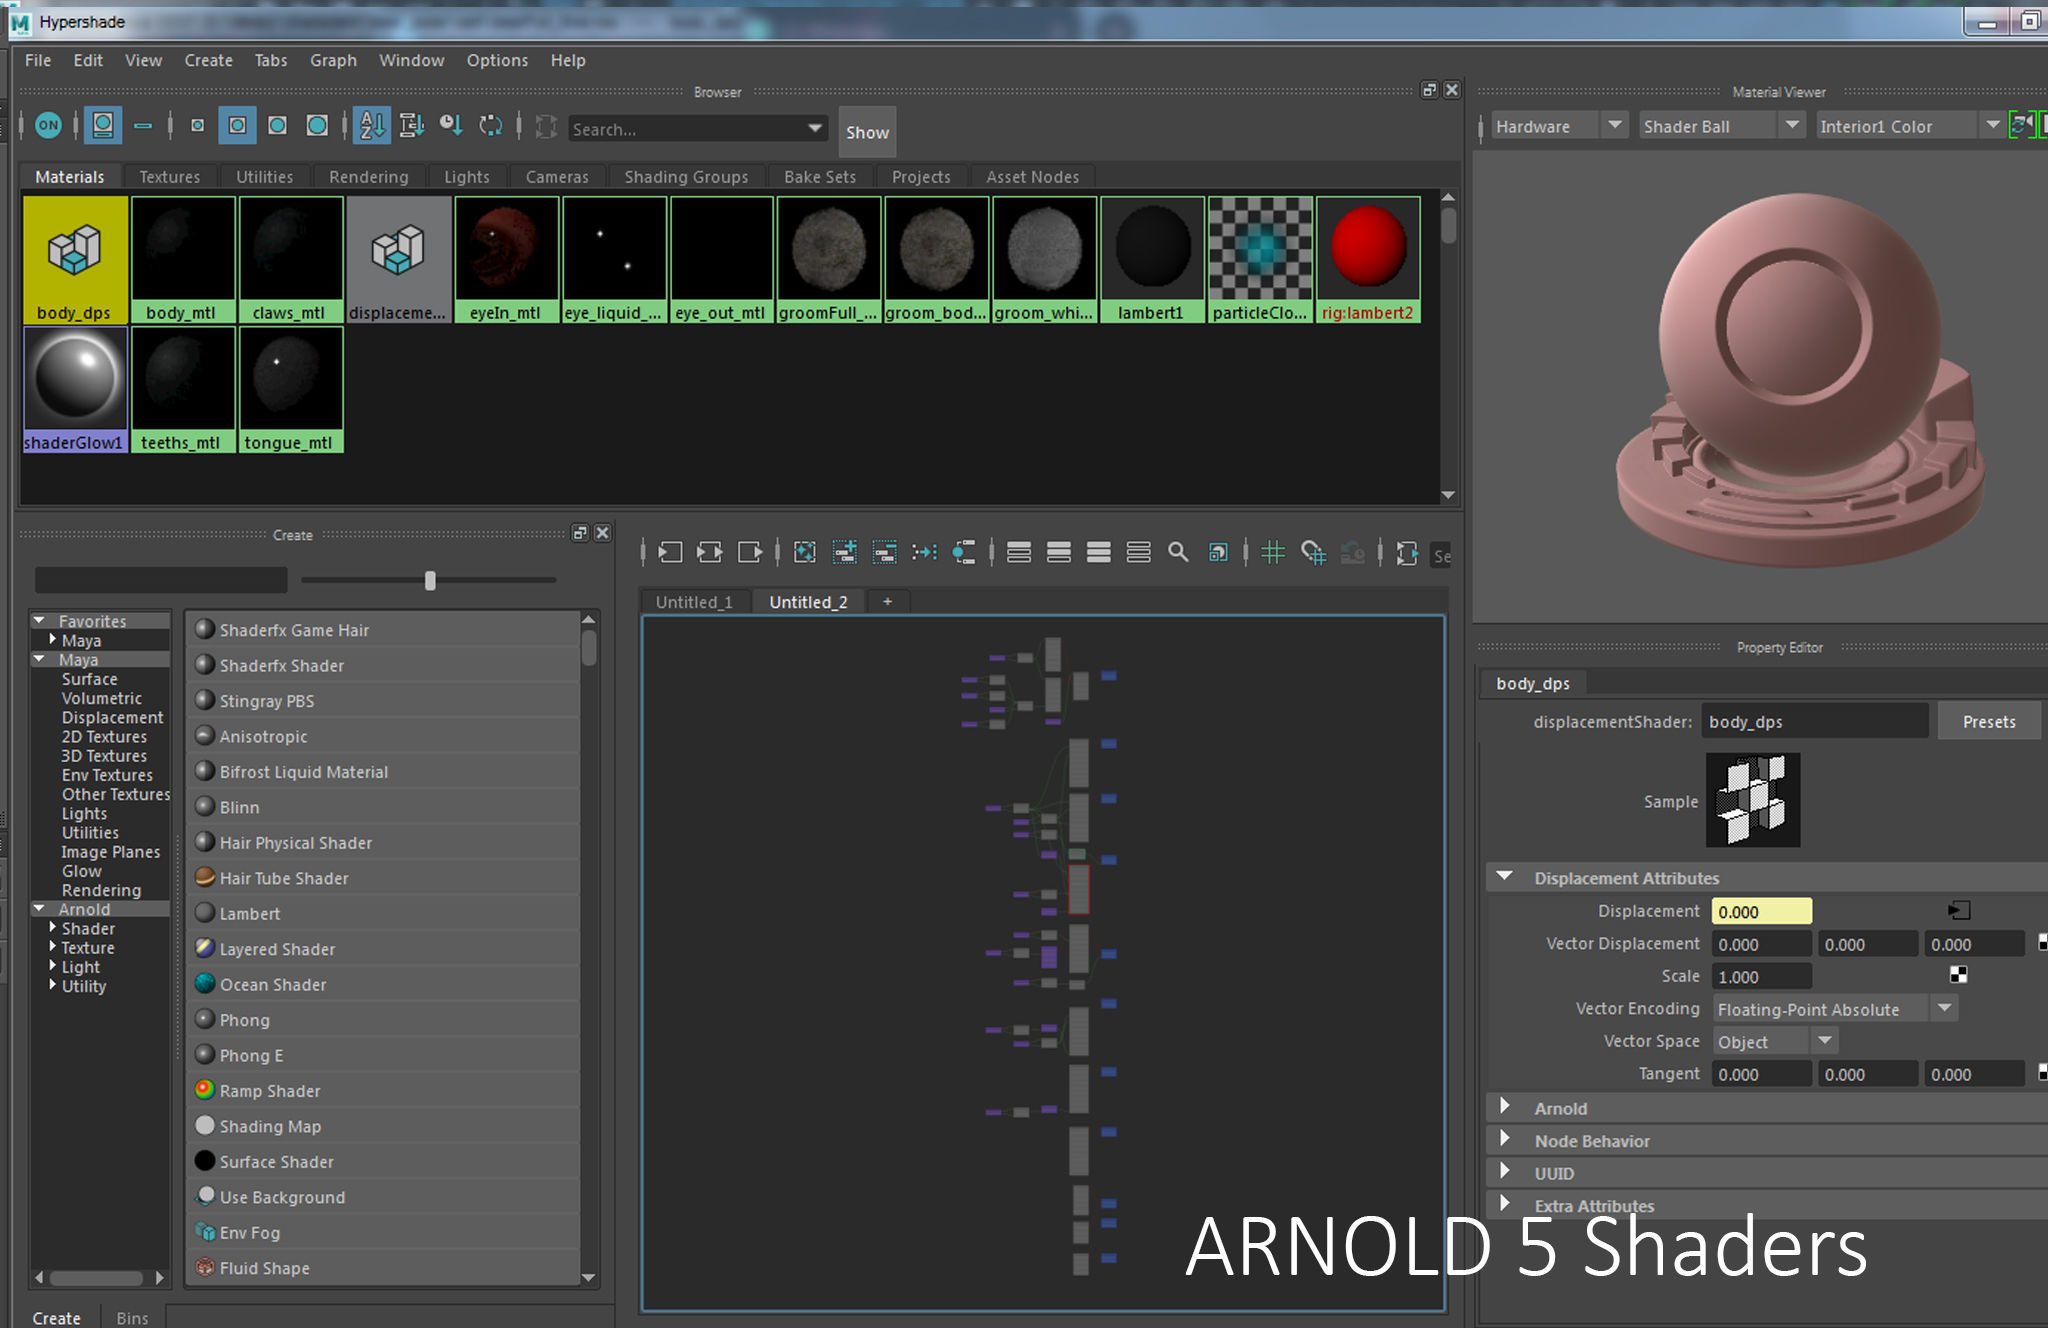Viewport: 2048px width, 1328px height.
Task: Click the Show button beside search field
Action: pos(866,132)
